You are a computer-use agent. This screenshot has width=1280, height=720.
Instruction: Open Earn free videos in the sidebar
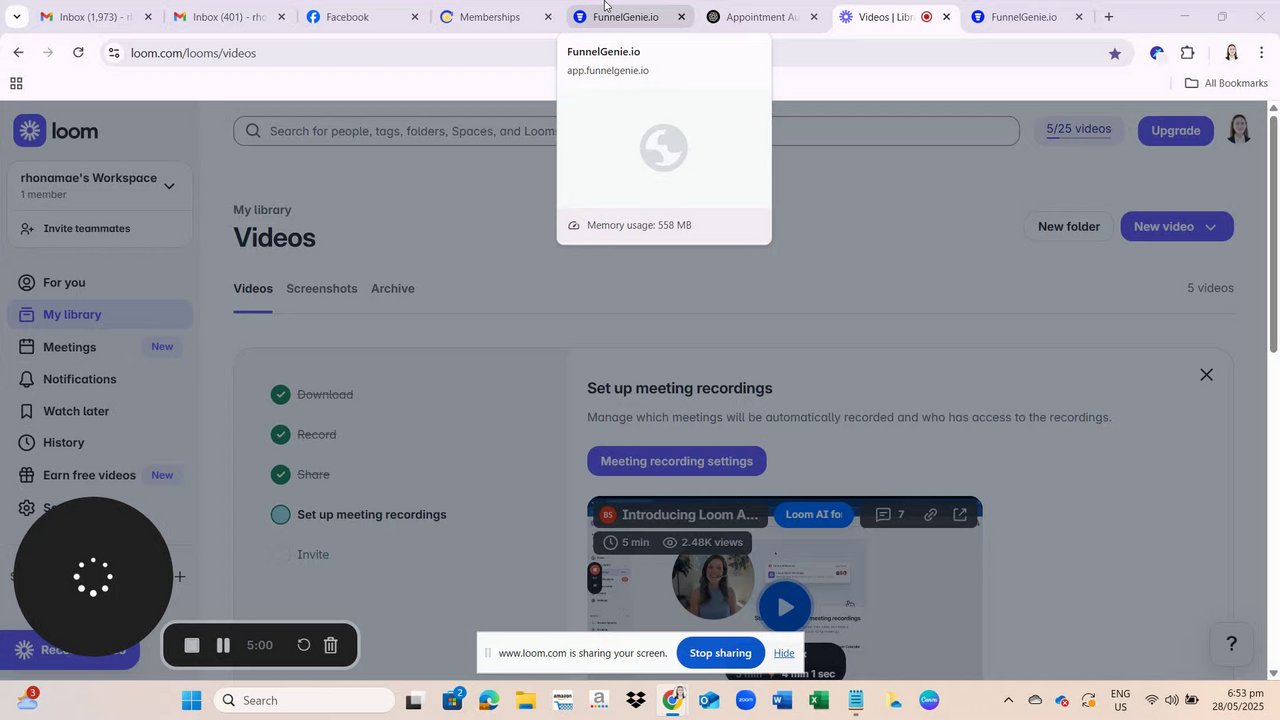click(100, 475)
